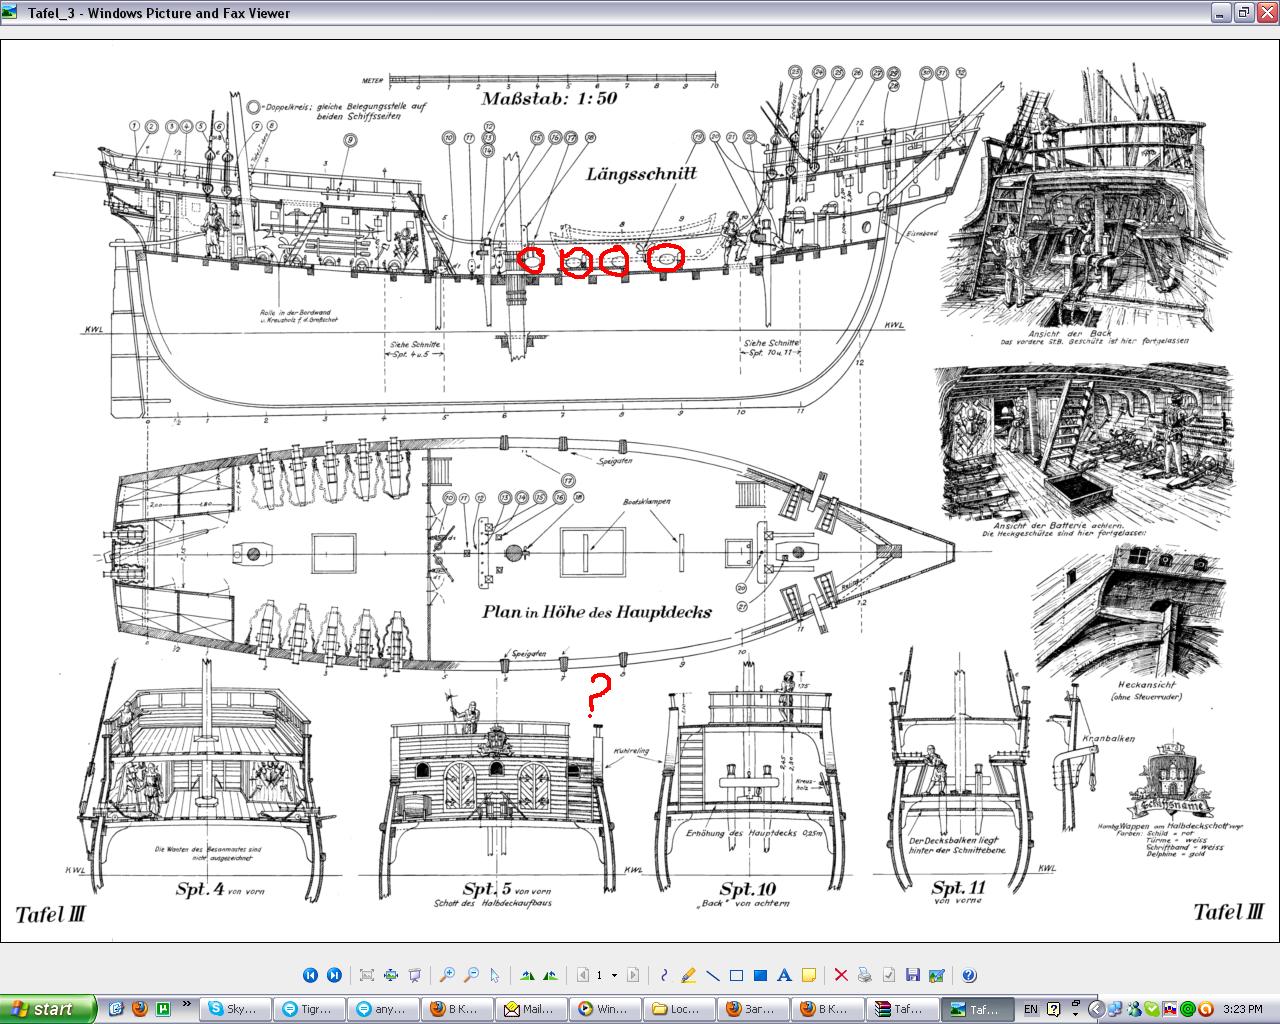Switch to the Win... media taskbar window

coord(607,1009)
